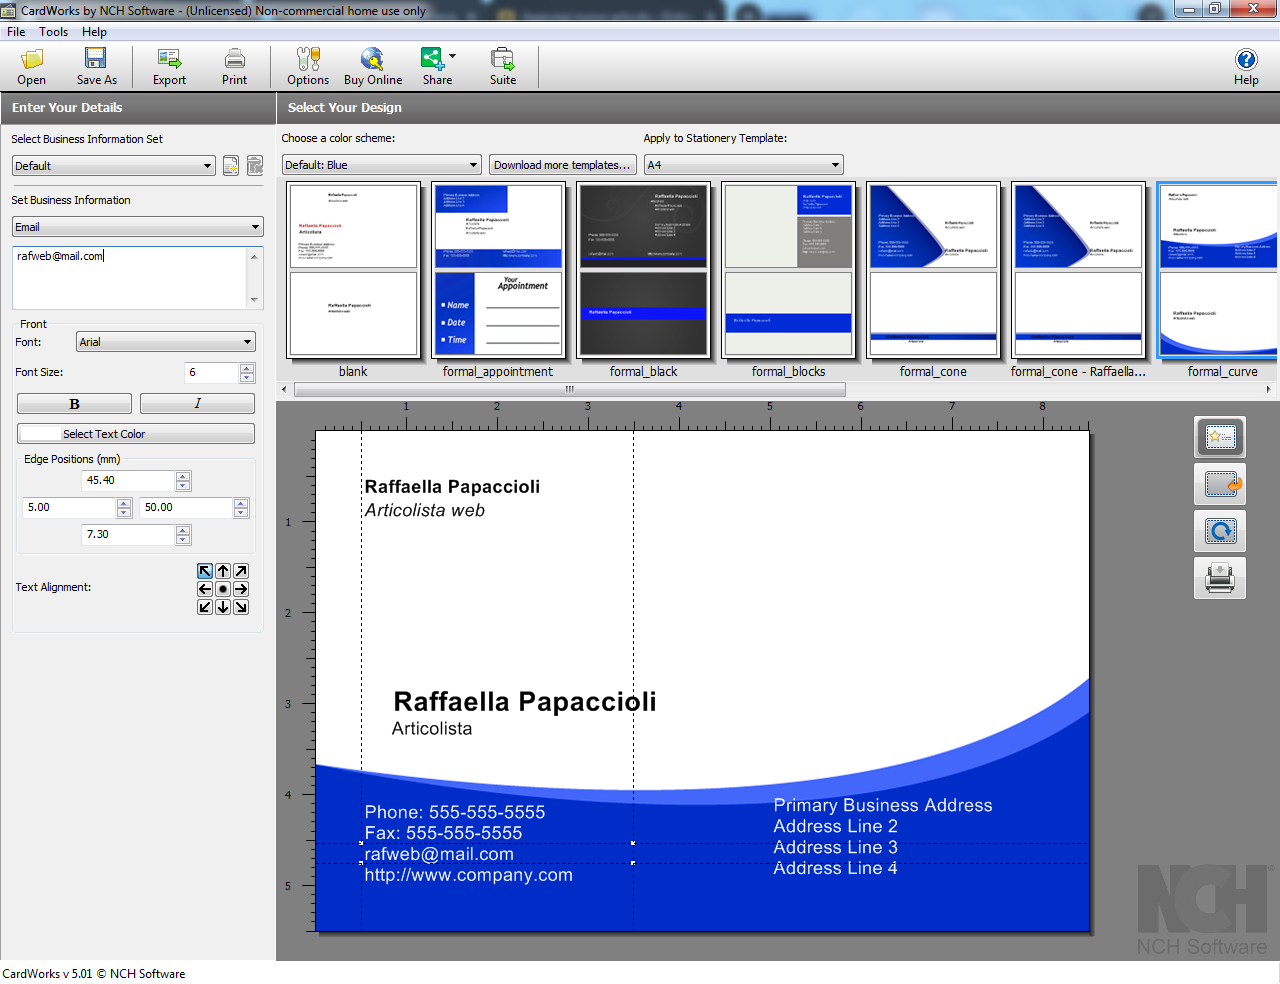1280x984 pixels.
Task: Open the Tools menu
Action: (54, 32)
